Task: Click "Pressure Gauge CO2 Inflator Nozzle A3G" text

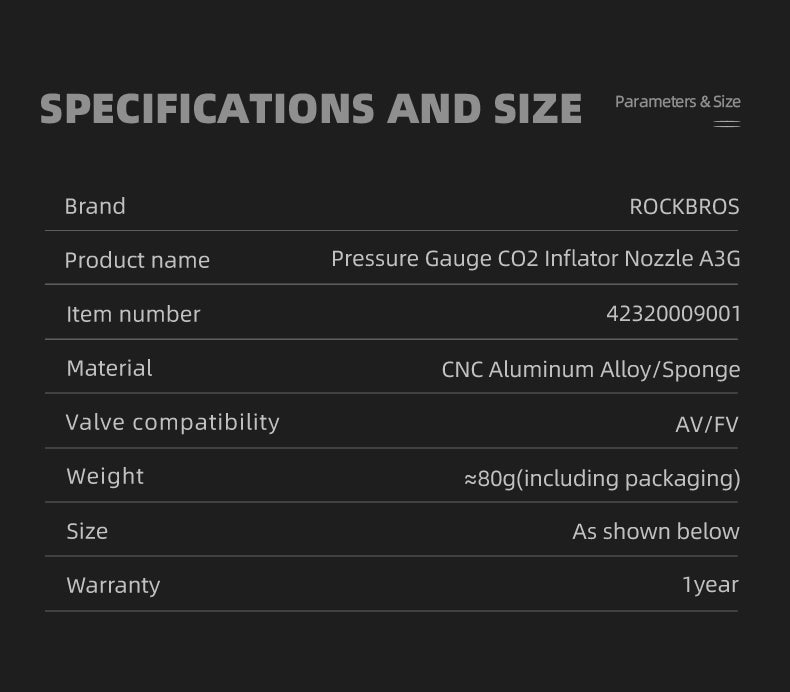Action: [535, 259]
